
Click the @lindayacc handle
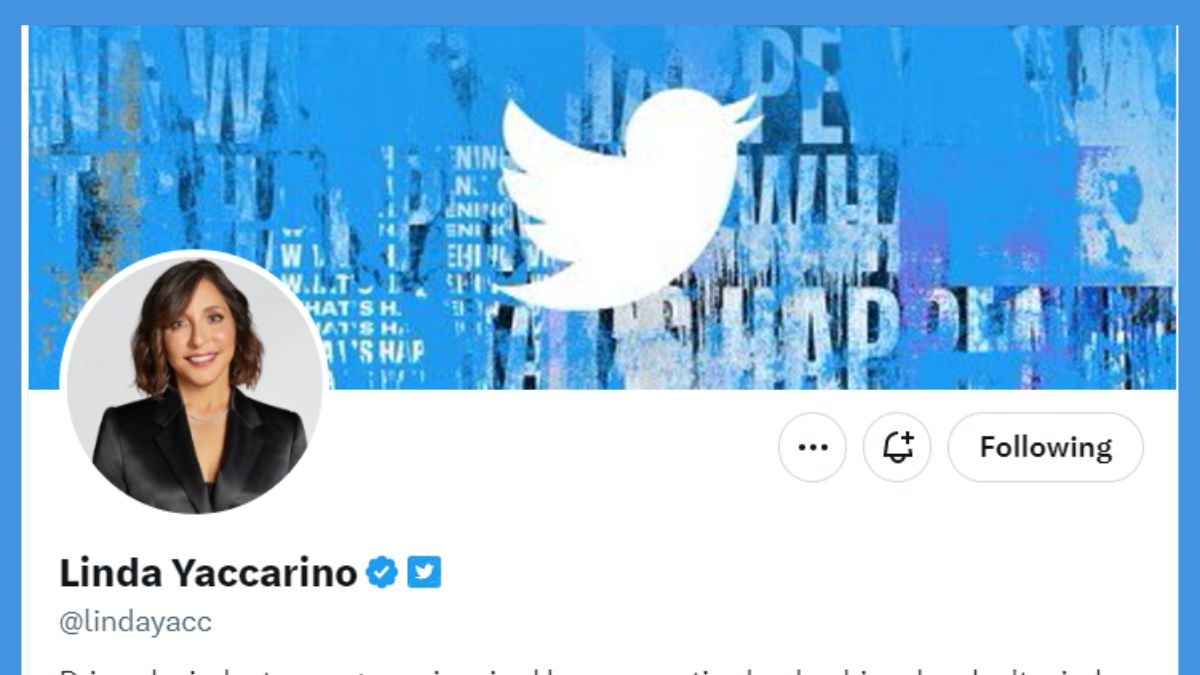(x=136, y=622)
